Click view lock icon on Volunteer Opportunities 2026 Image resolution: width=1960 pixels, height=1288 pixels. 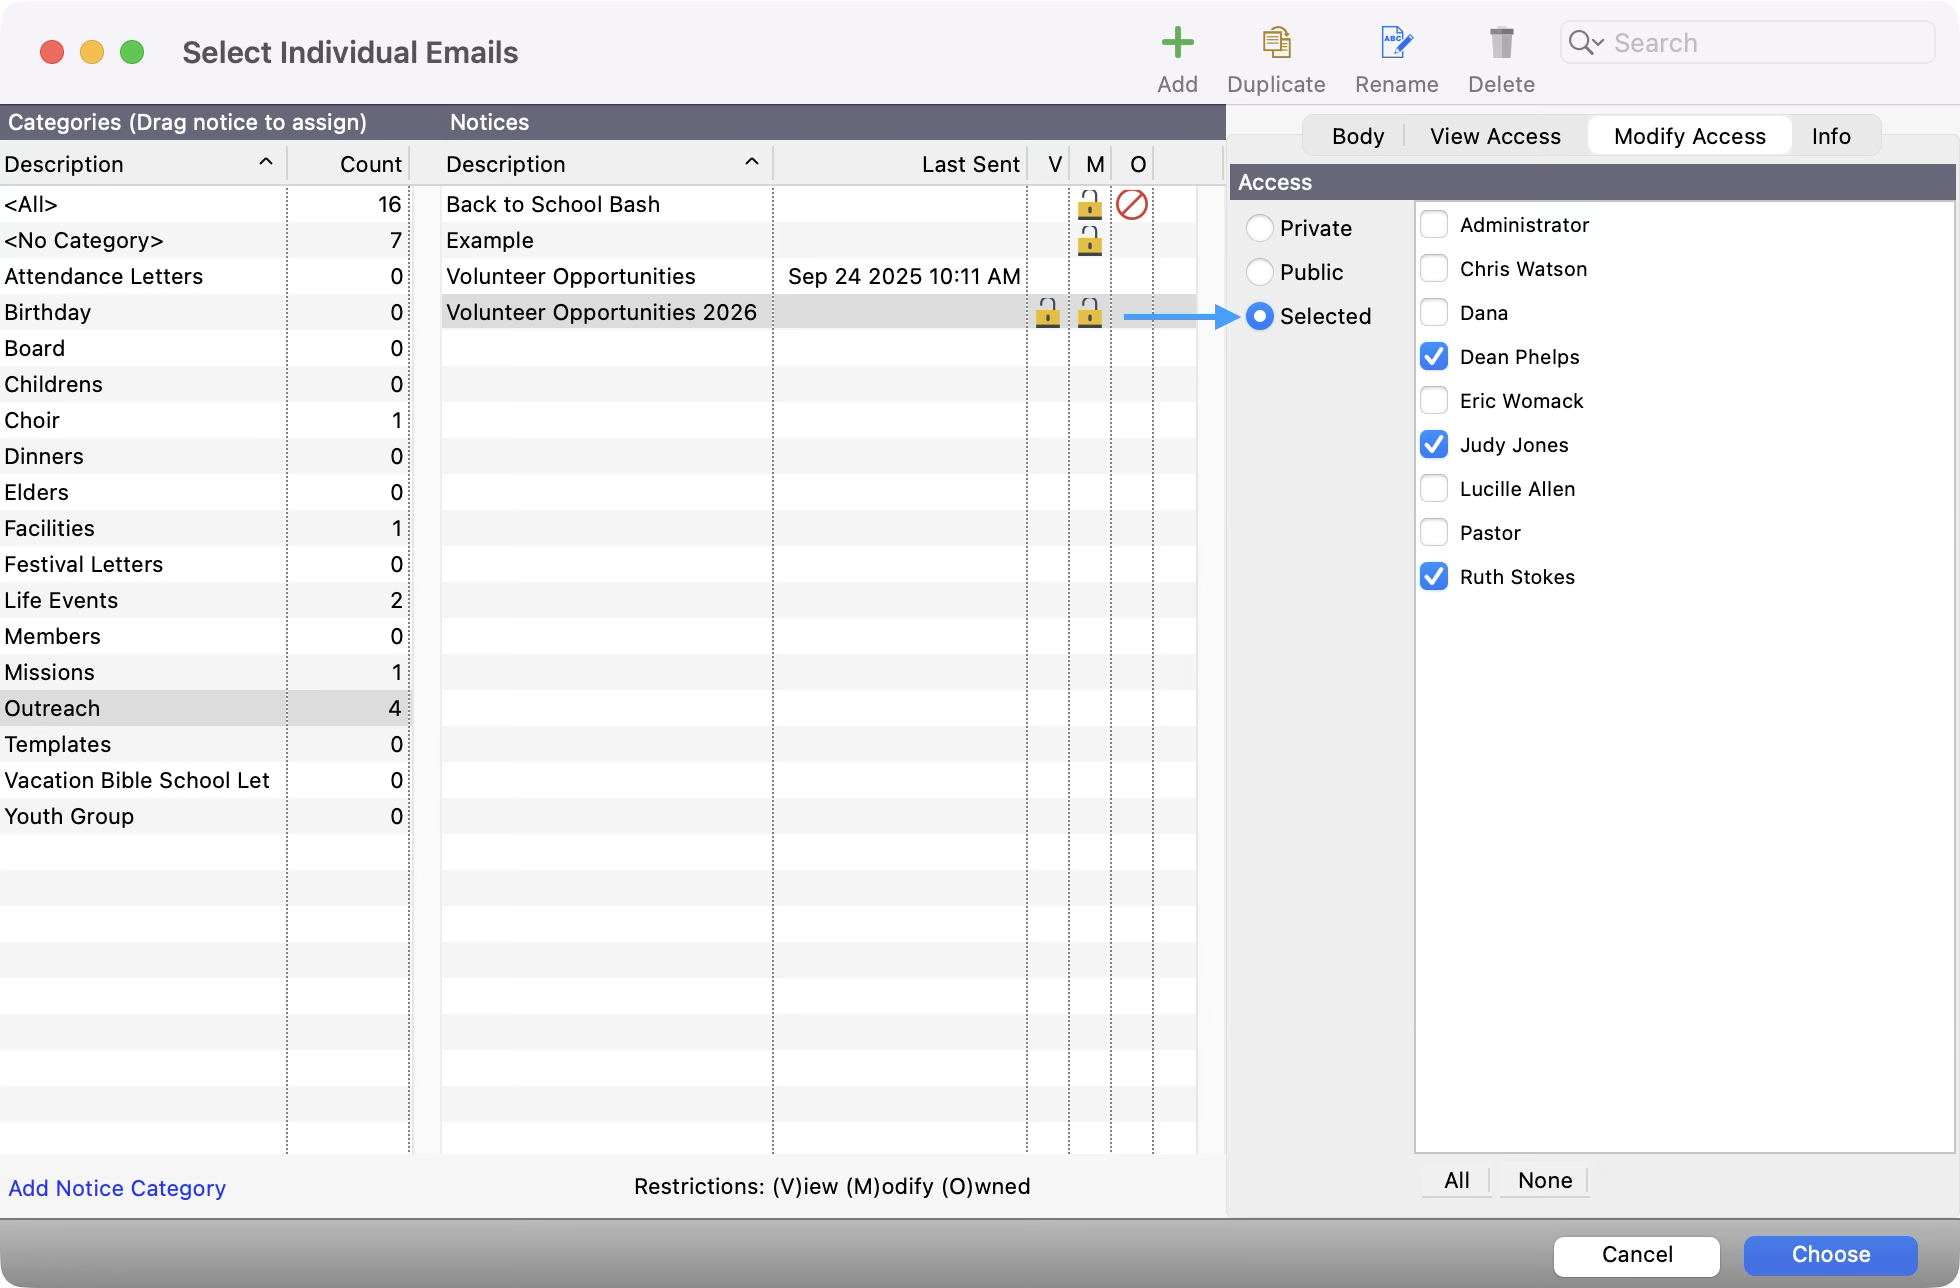[x=1047, y=312]
